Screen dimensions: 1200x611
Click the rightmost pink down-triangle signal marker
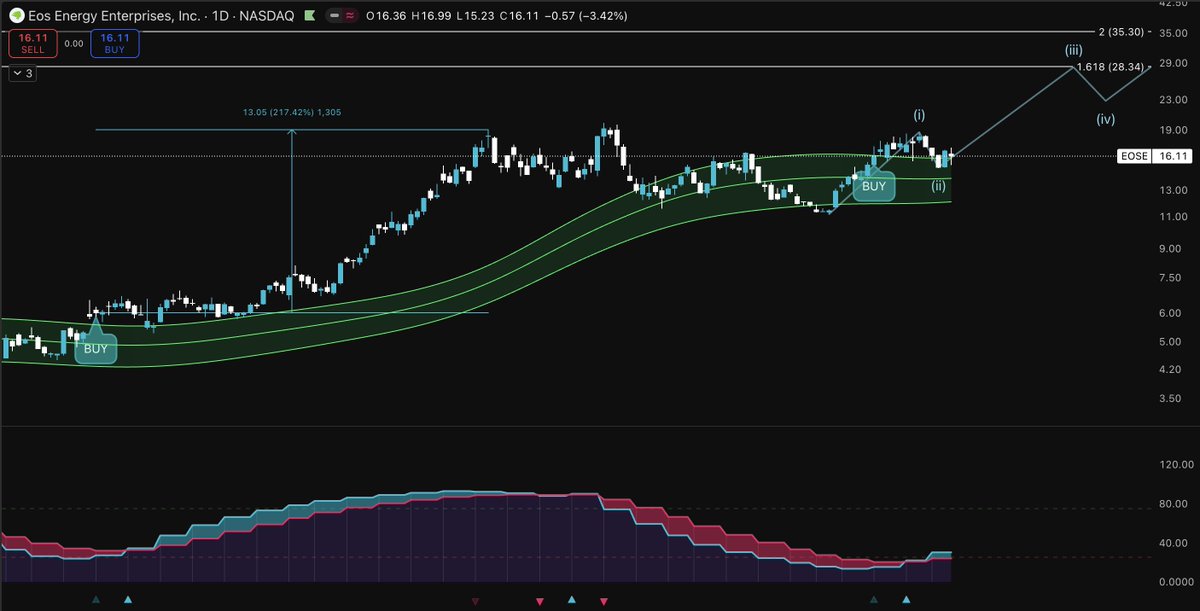click(604, 601)
